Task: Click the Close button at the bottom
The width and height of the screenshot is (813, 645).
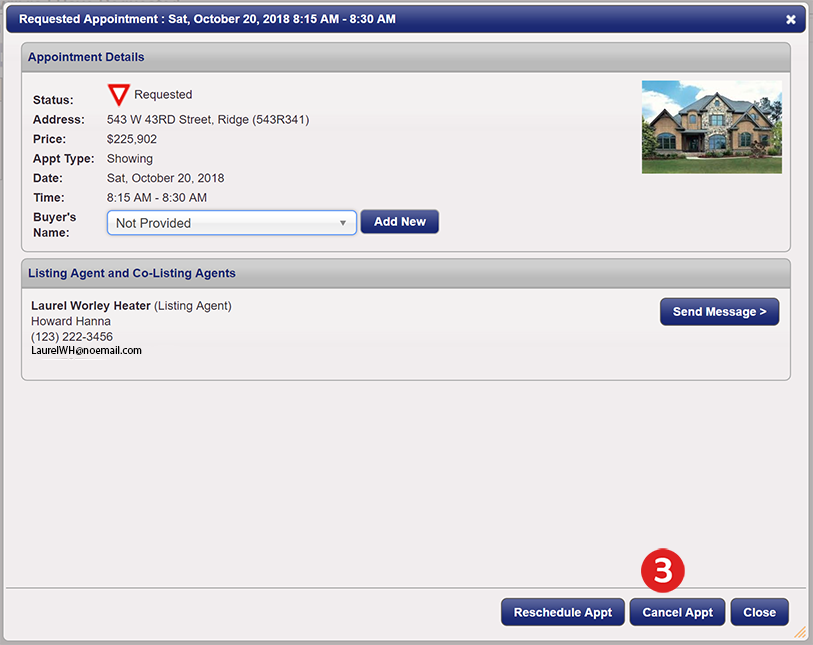Action: pos(759,612)
